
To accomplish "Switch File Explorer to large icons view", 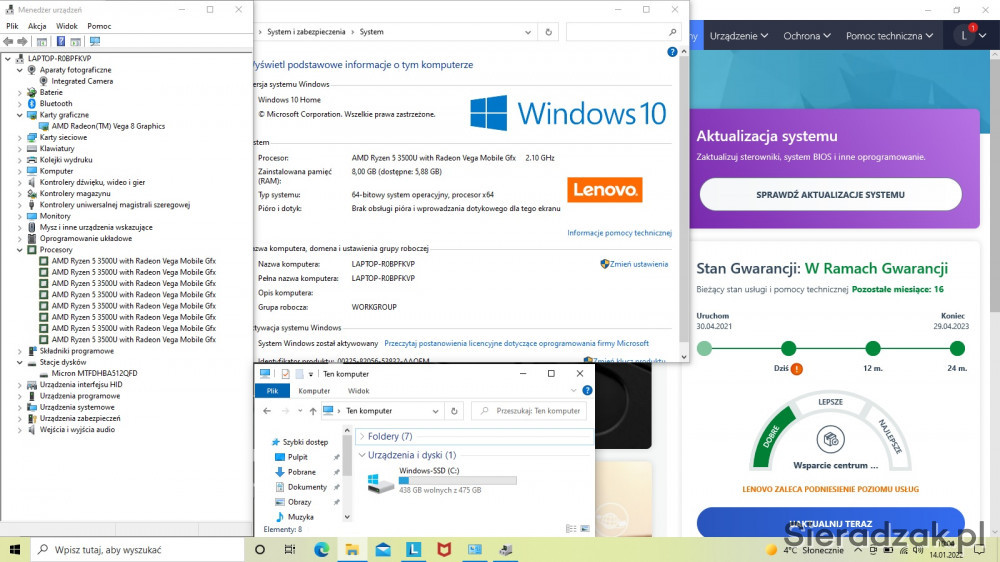I will pos(585,528).
